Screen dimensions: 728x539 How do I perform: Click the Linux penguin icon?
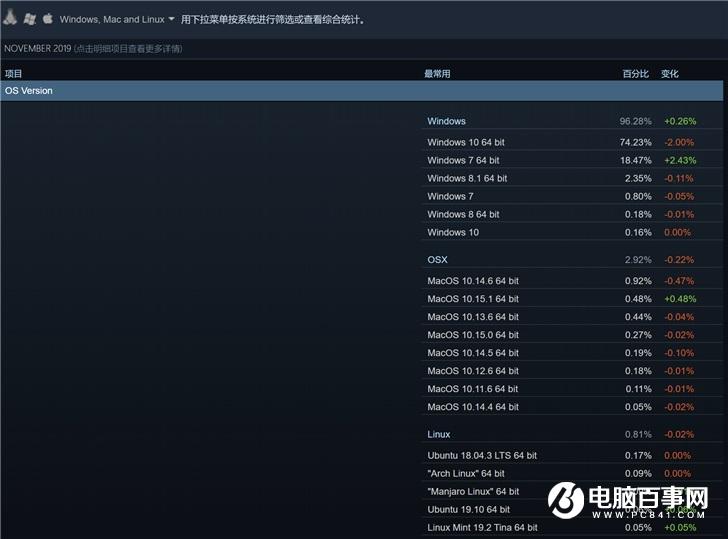click(x=10, y=18)
